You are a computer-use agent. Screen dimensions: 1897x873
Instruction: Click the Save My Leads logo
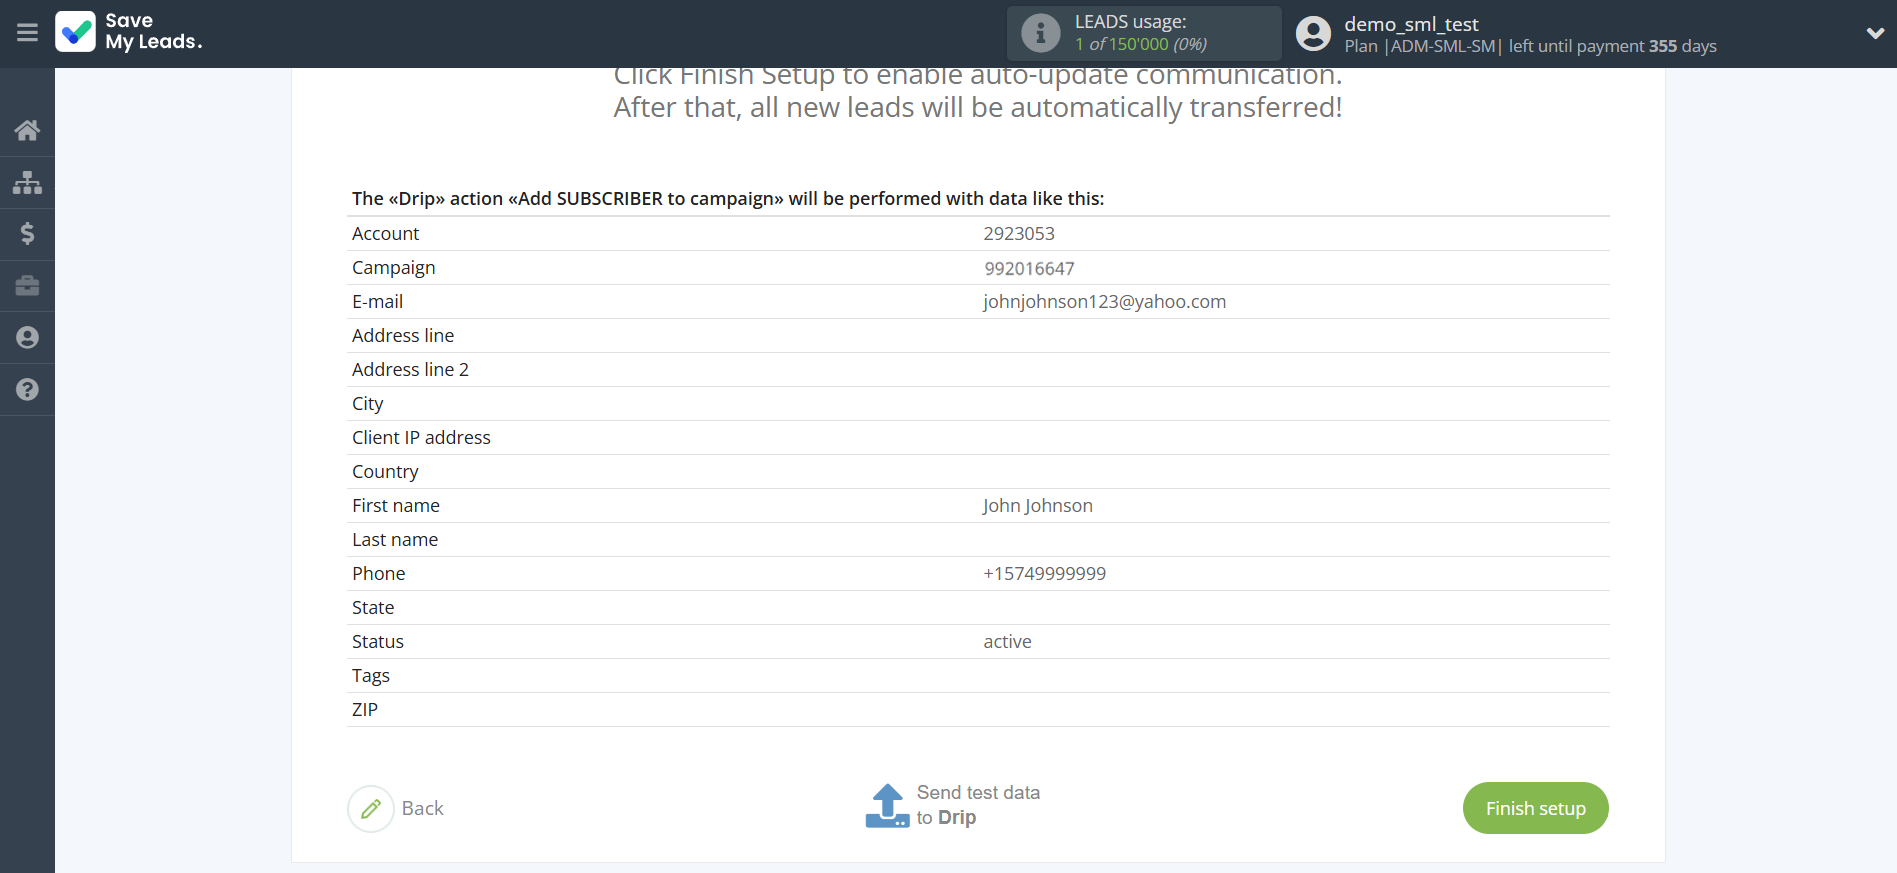pyautogui.click(x=129, y=32)
